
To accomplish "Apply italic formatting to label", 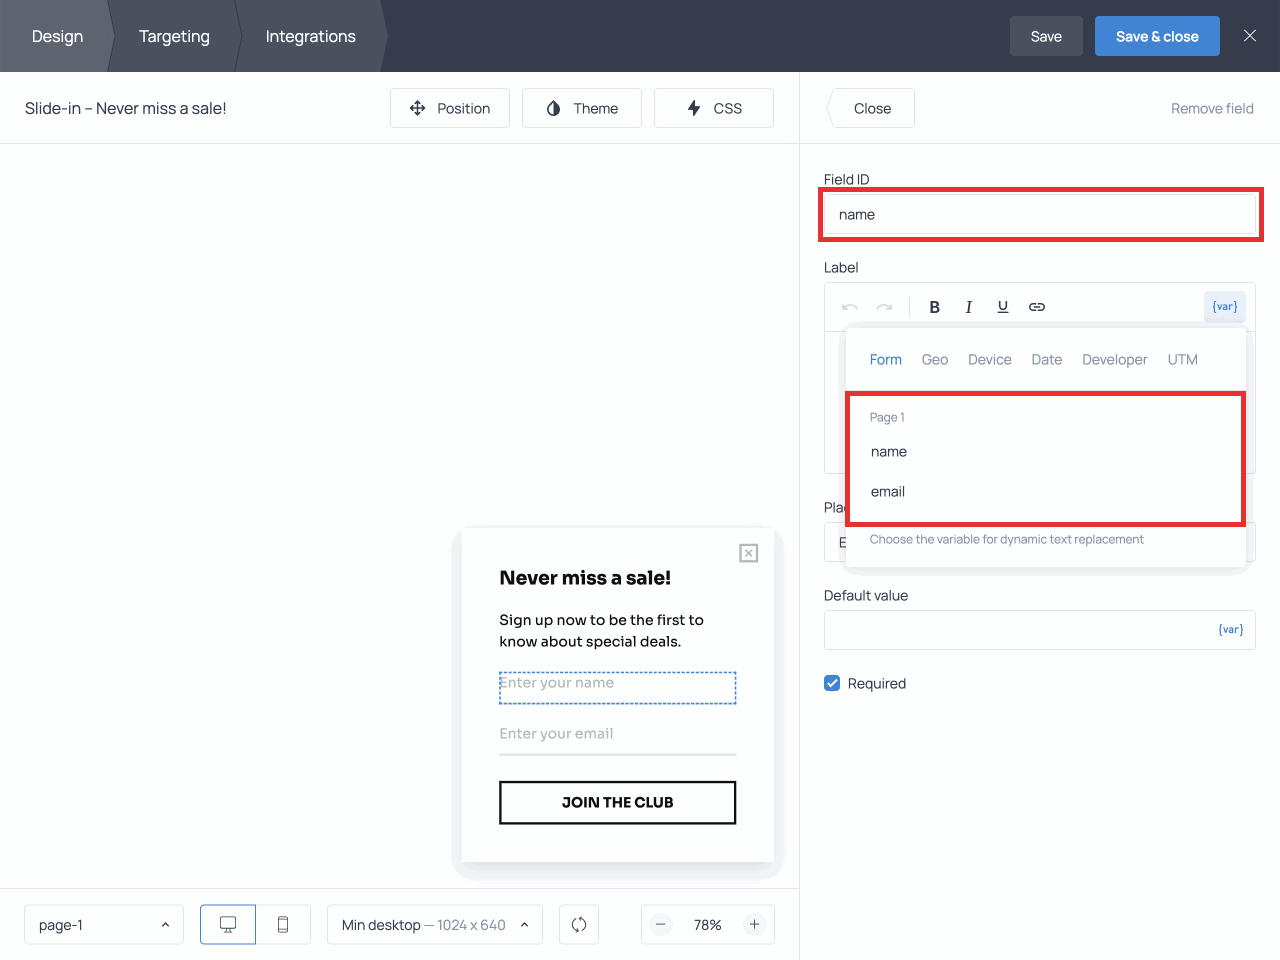I will point(968,307).
